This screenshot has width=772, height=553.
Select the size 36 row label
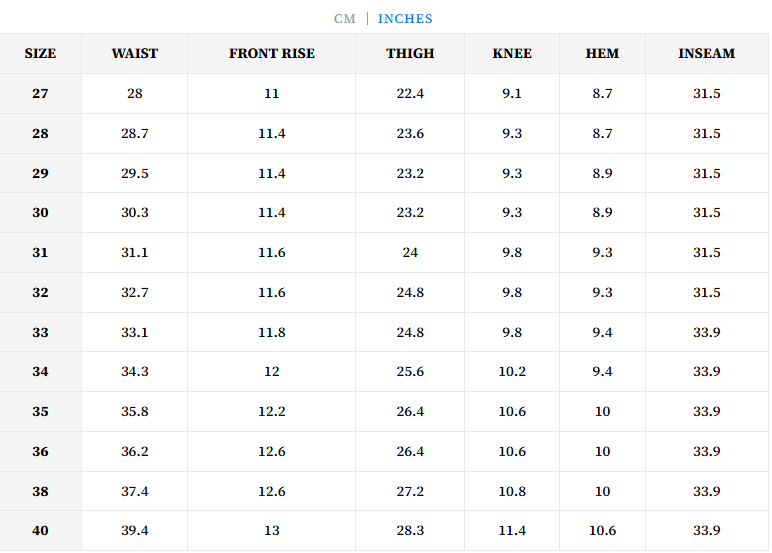click(40, 452)
